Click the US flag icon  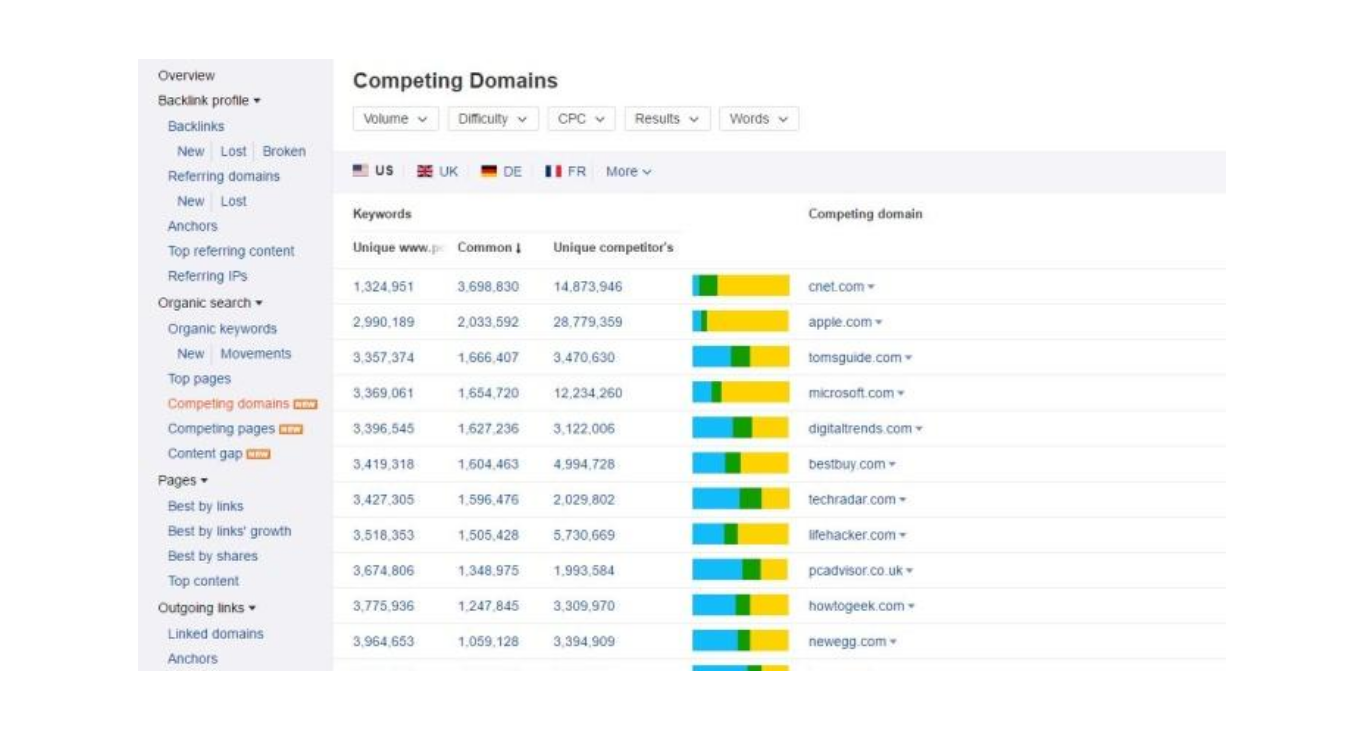click(361, 171)
